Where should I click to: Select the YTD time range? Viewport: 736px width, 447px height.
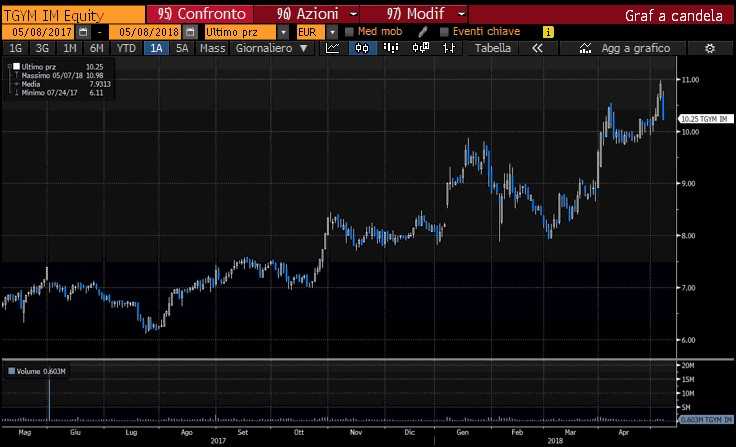click(126, 48)
